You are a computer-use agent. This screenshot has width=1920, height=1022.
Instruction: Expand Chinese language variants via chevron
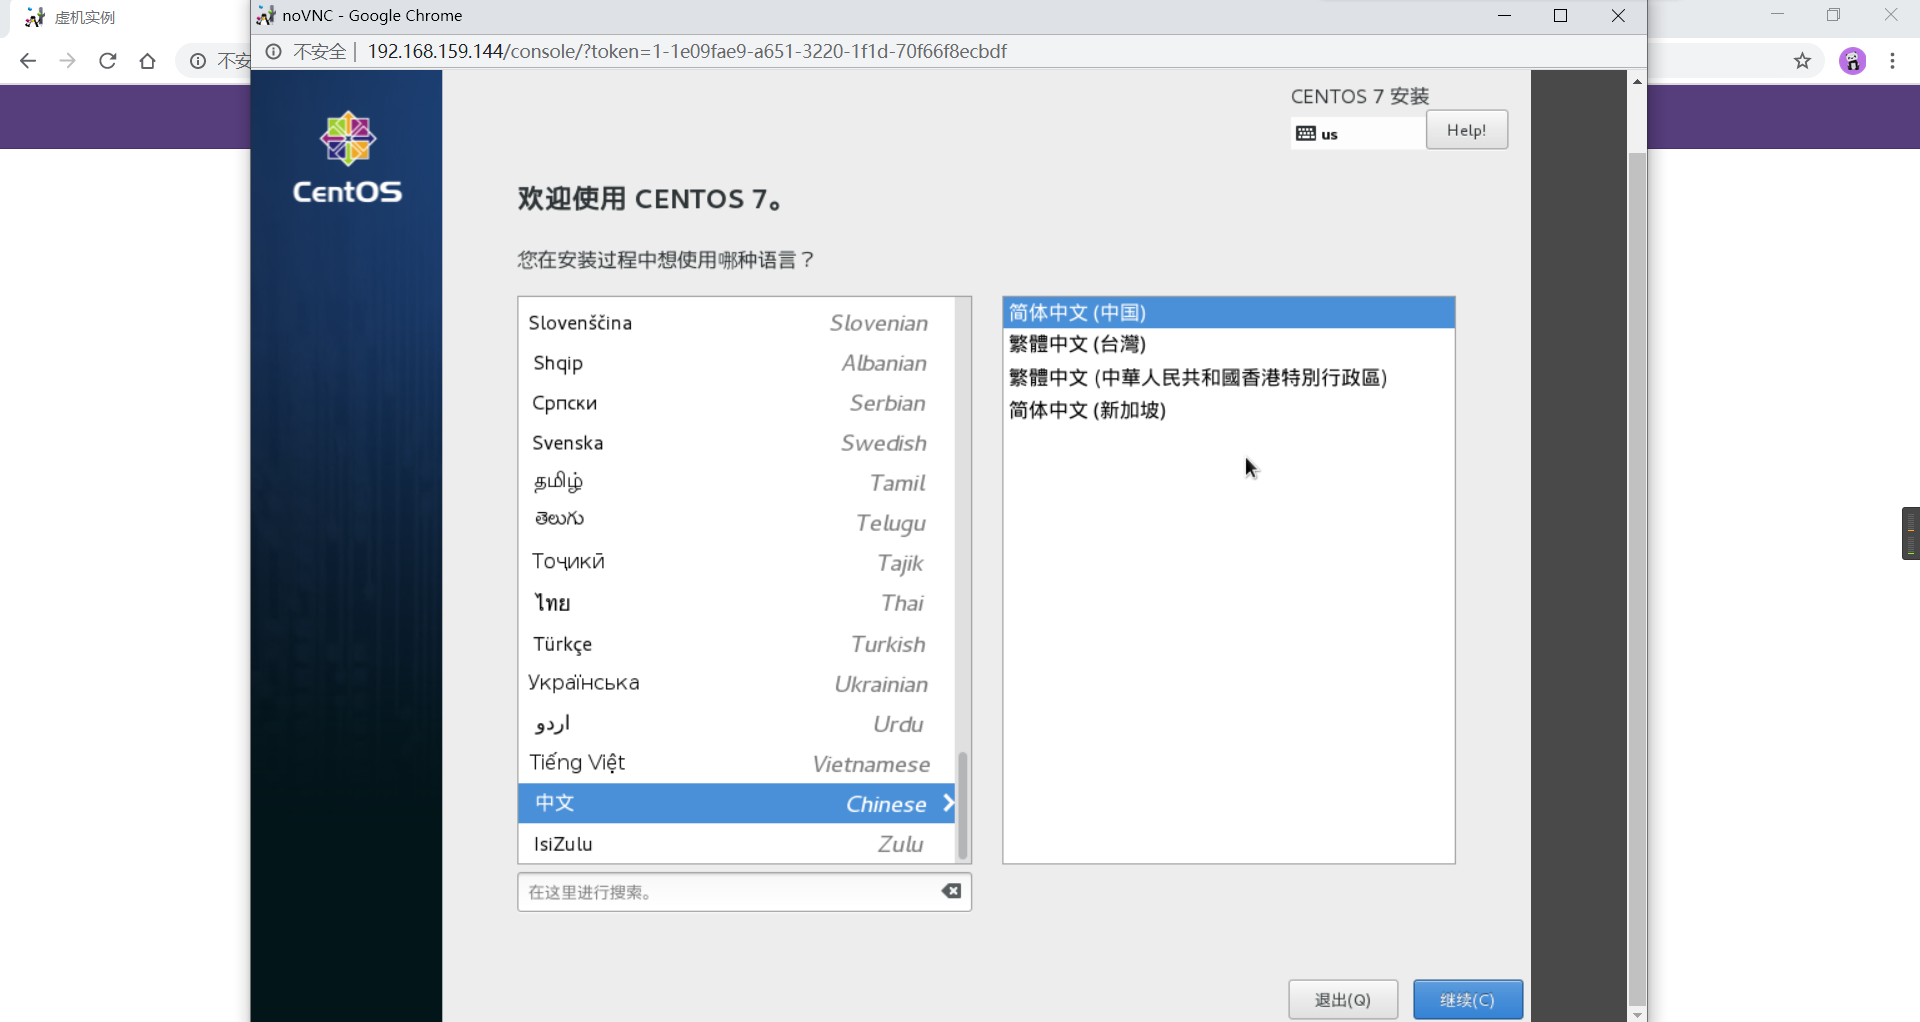click(946, 803)
